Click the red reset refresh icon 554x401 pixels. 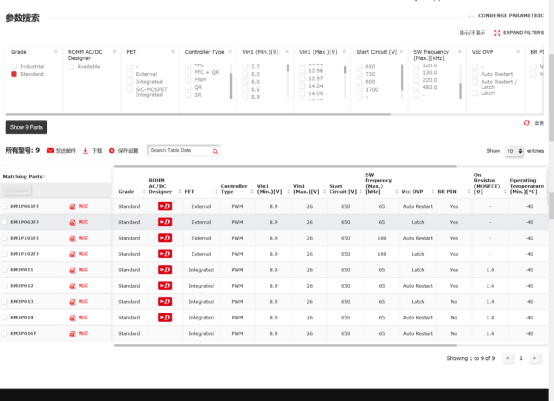526,123
